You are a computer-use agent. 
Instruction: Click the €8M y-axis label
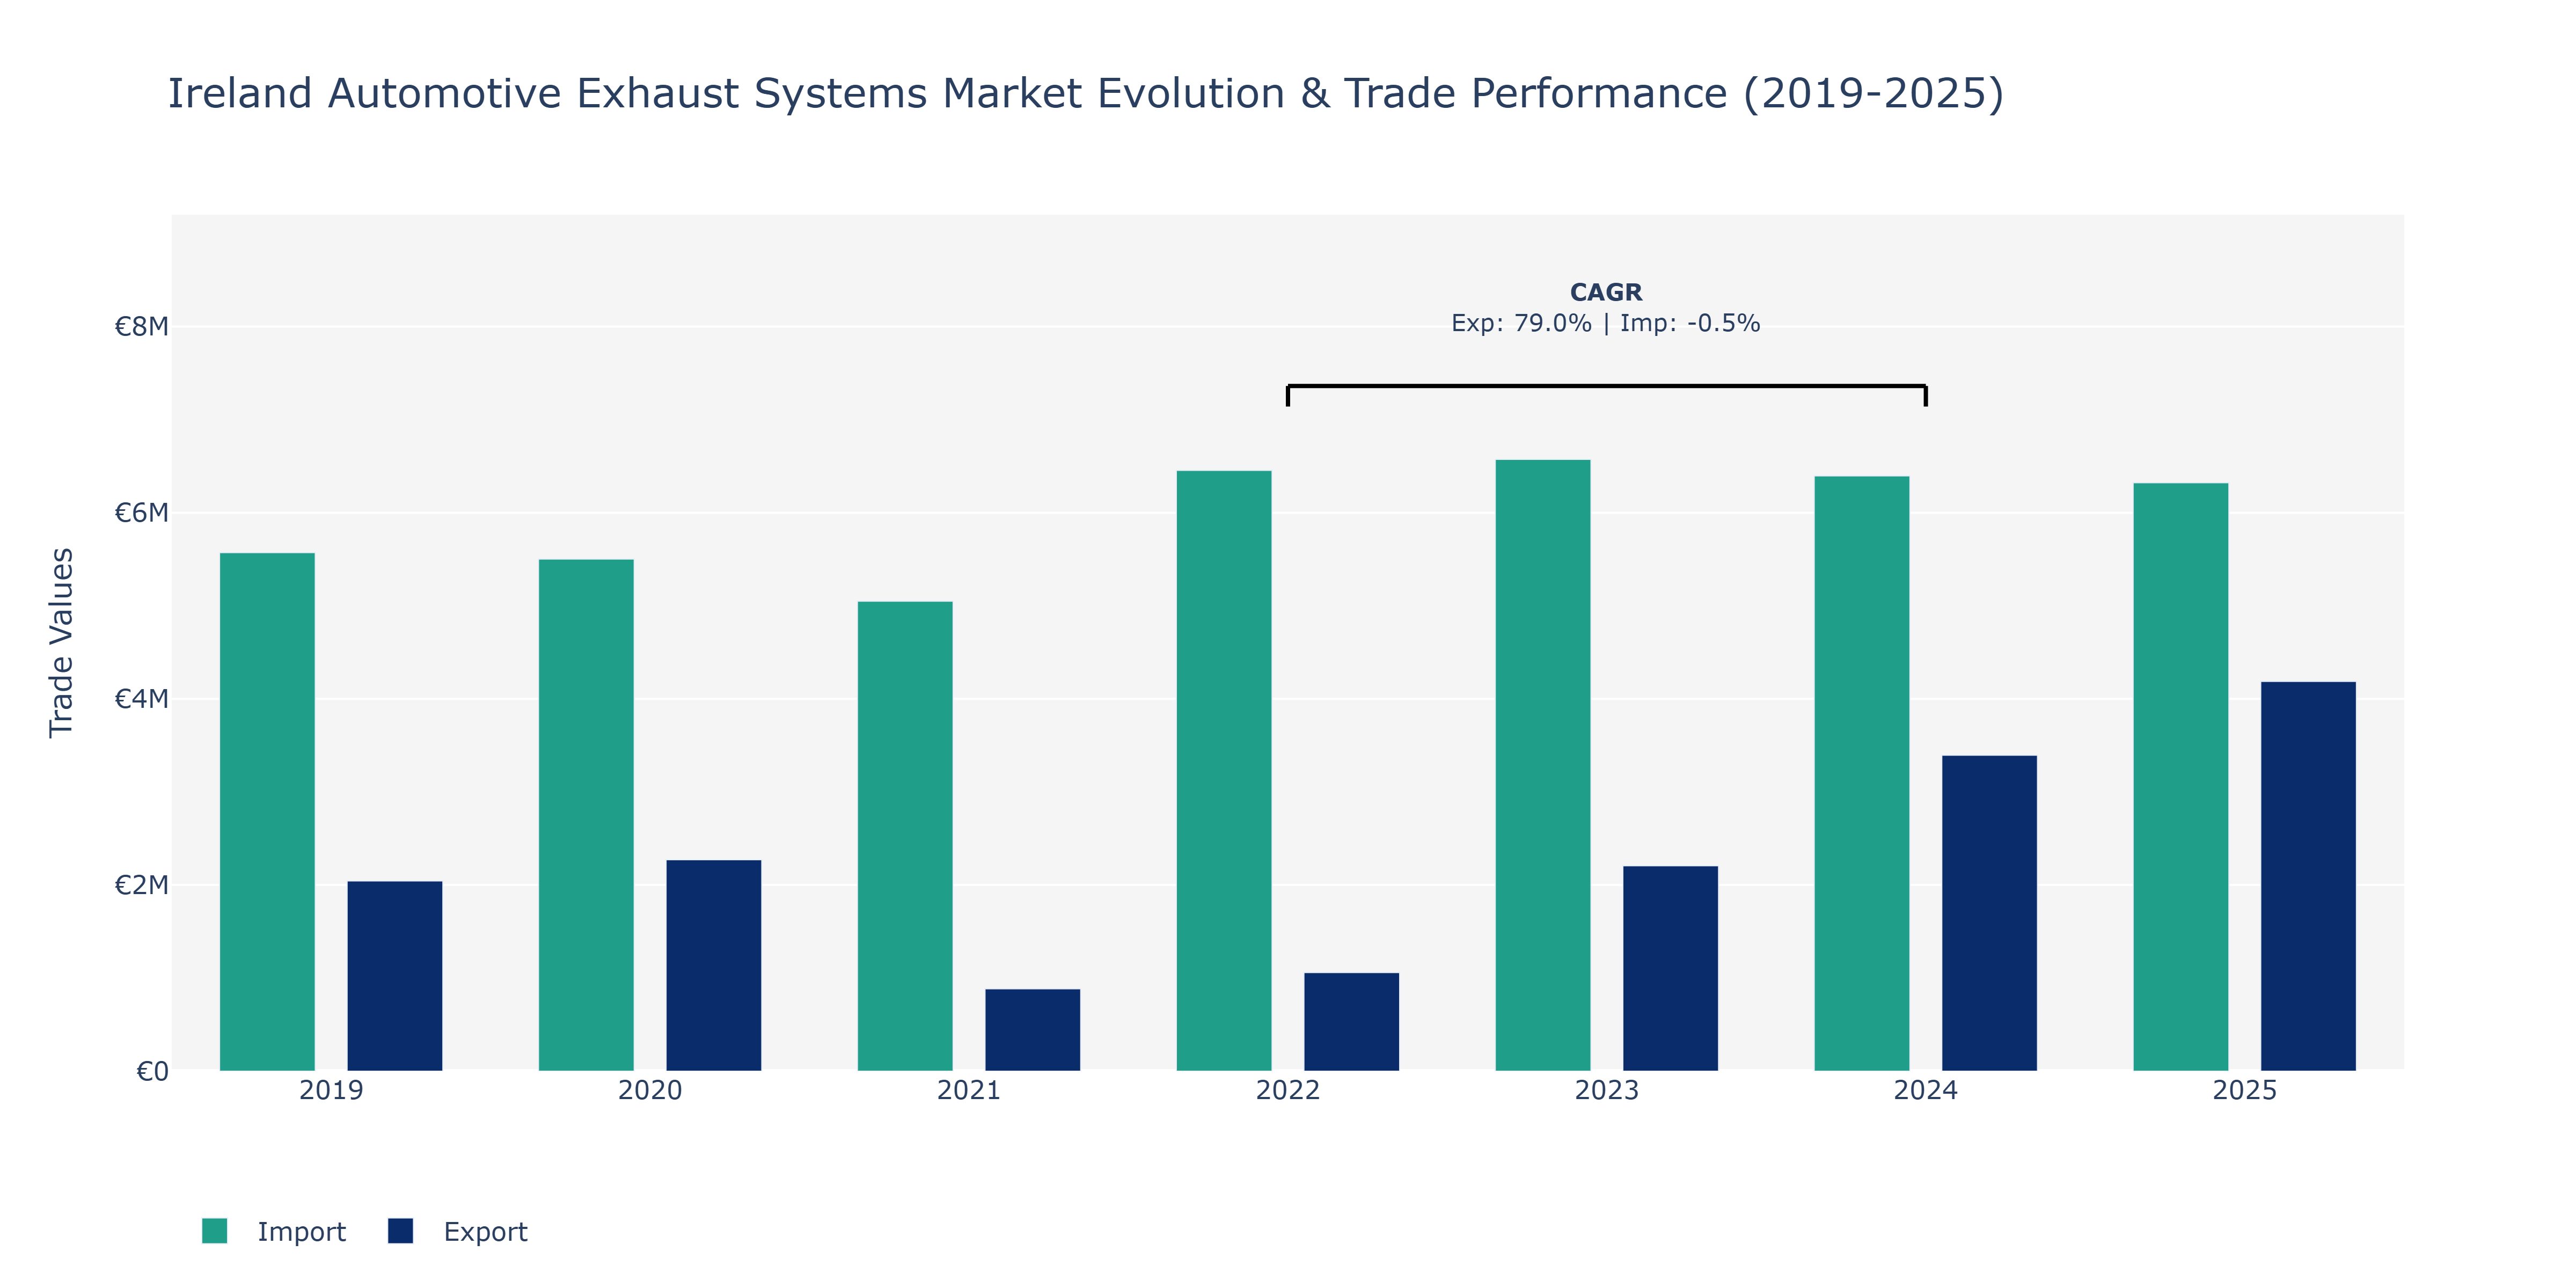[x=141, y=327]
